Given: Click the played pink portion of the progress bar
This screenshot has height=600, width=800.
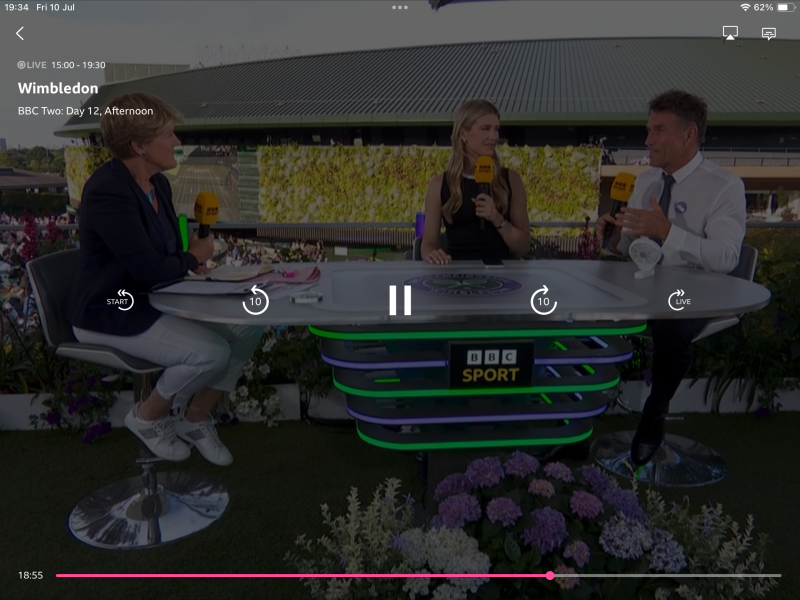Looking at the screenshot, I should point(301,576).
